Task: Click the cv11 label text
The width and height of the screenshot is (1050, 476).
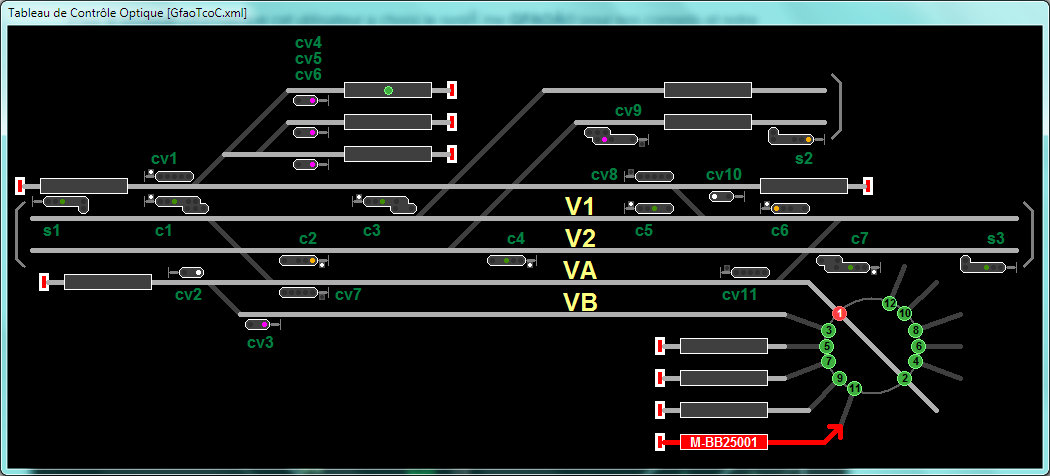Action: (x=740, y=295)
